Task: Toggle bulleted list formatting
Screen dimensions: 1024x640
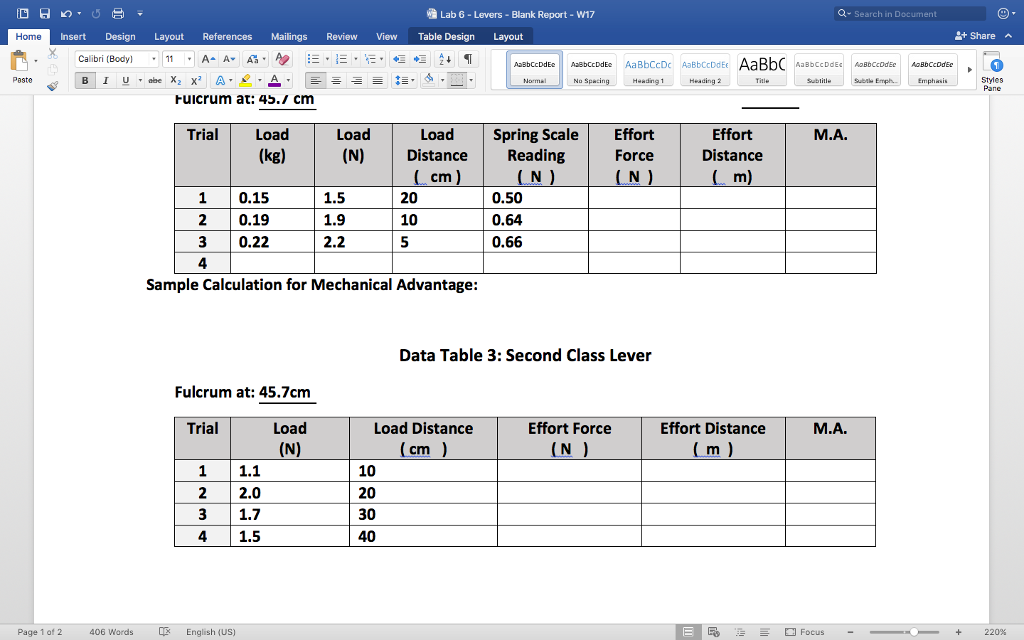Action: (x=315, y=60)
